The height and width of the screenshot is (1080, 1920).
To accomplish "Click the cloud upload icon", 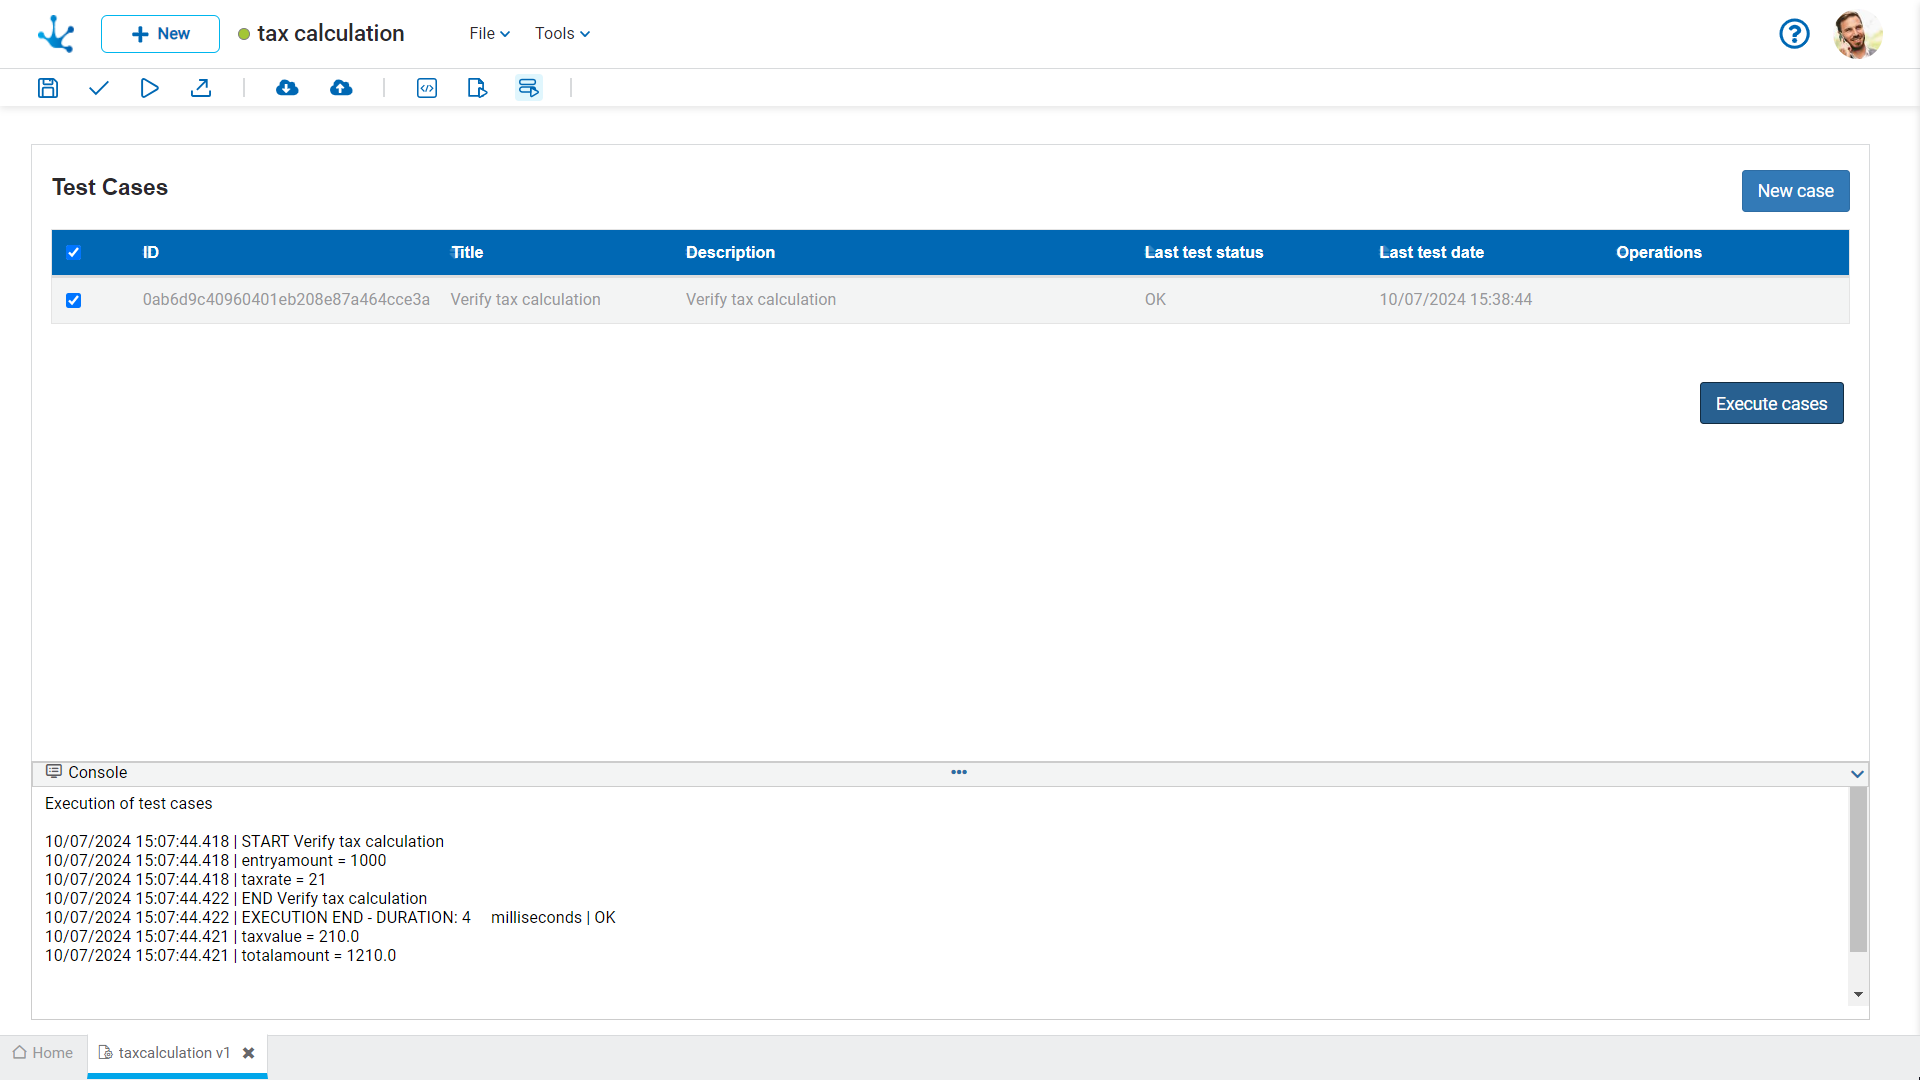I will pyautogui.click(x=341, y=88).
